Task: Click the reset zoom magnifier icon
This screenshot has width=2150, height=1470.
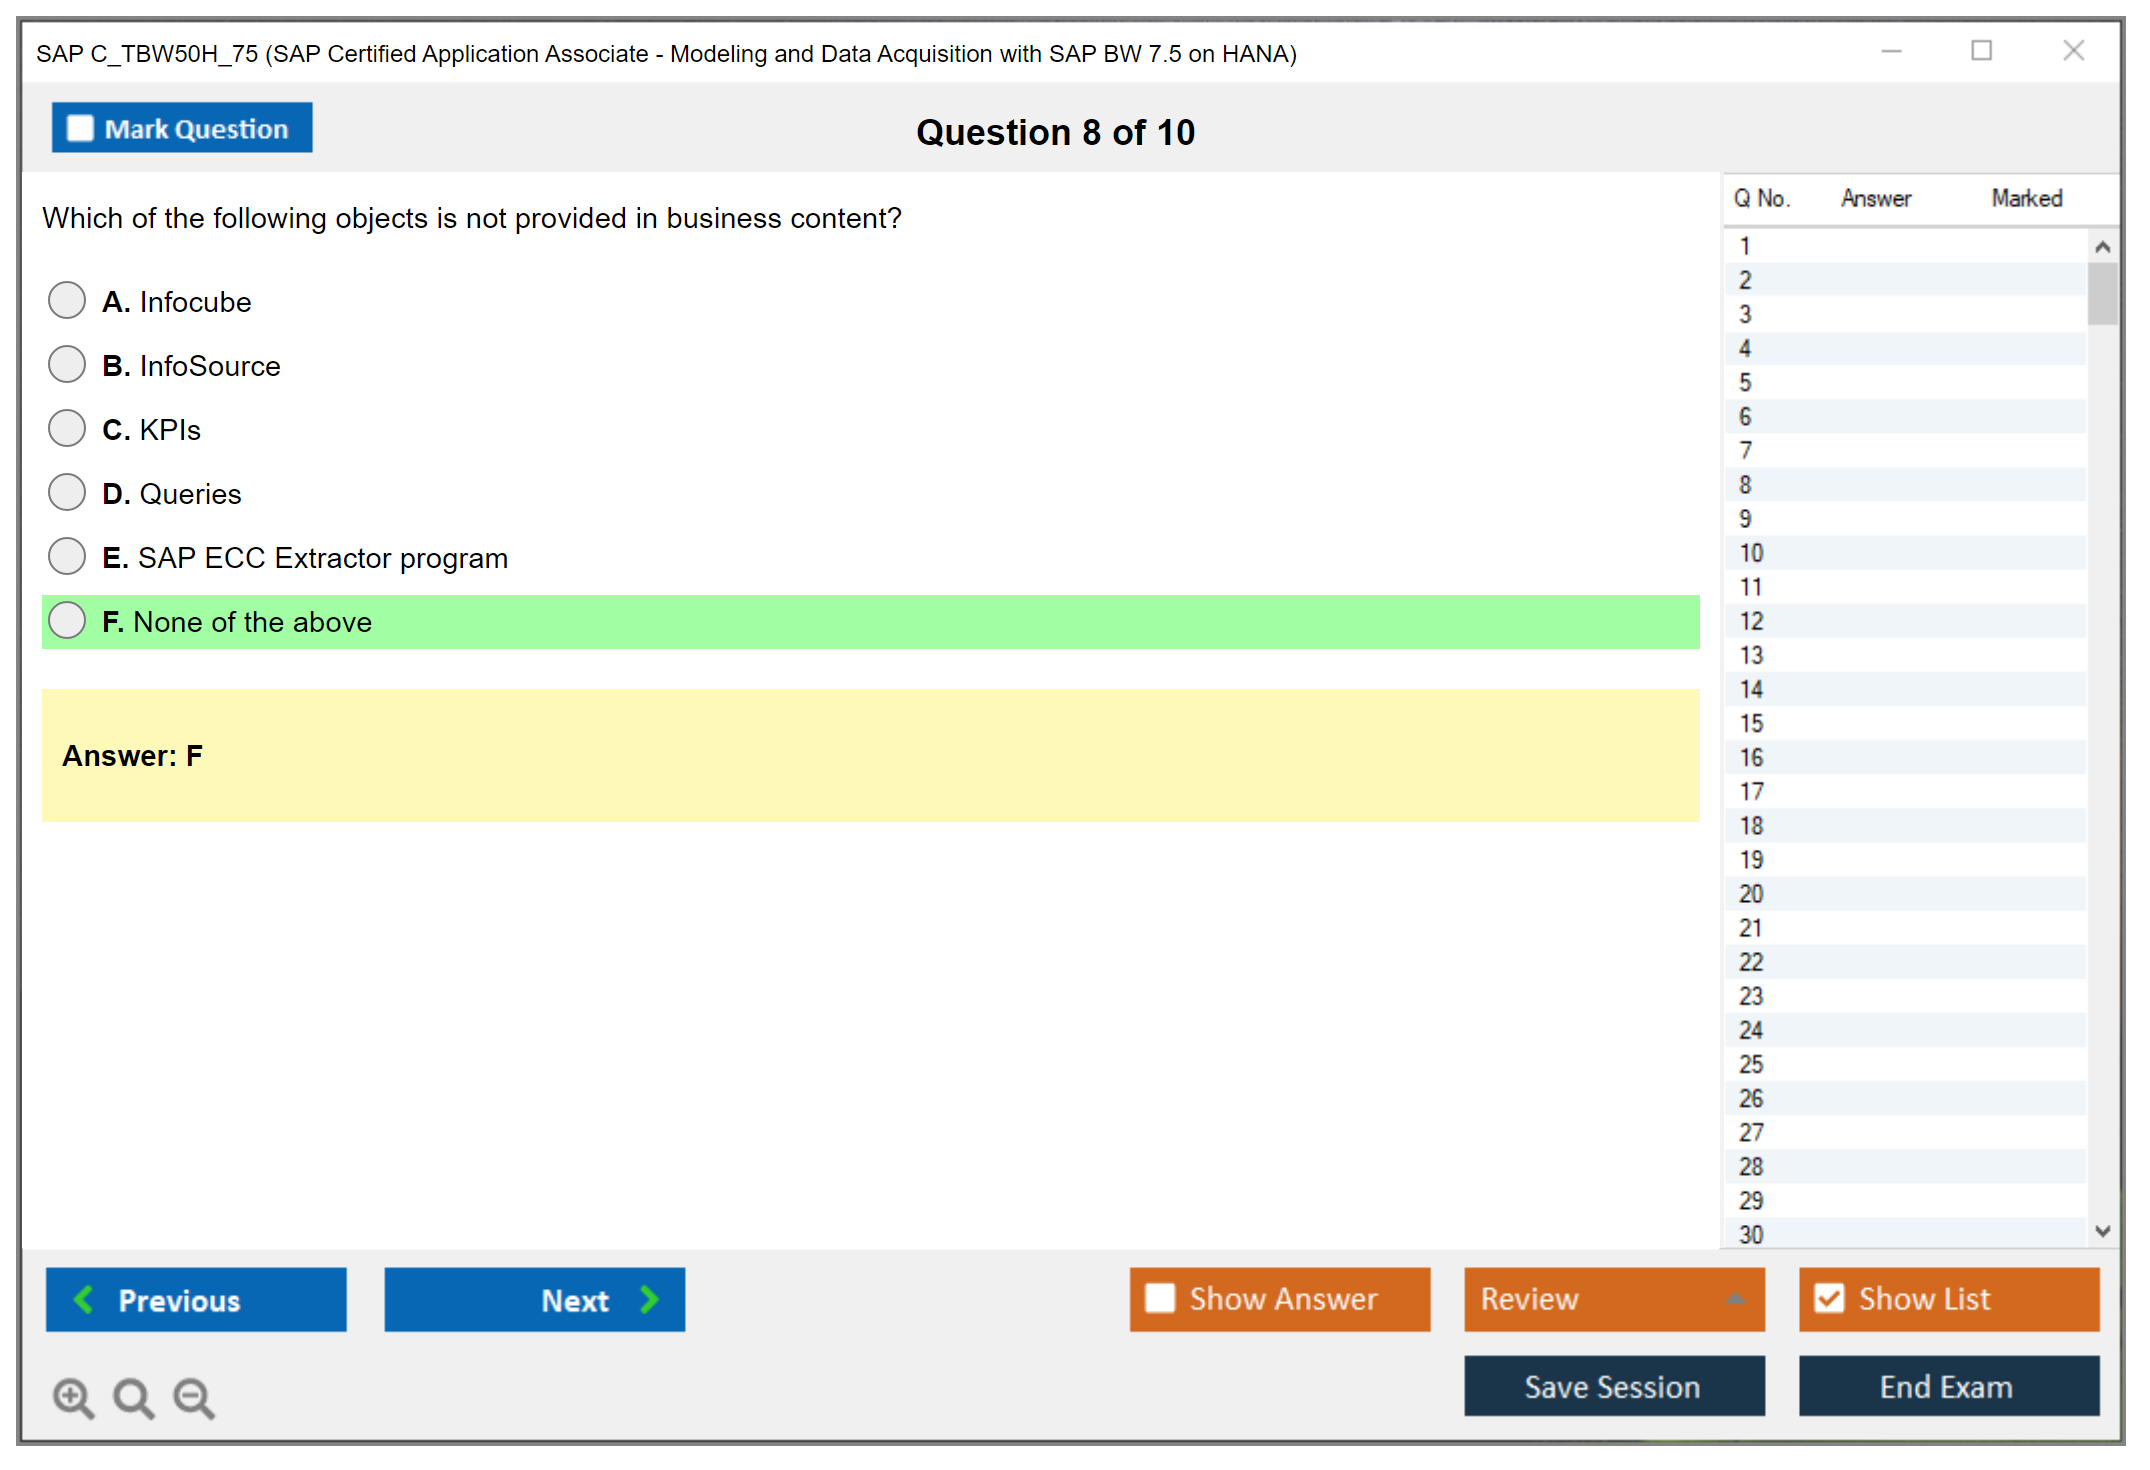Action: point(133,1397)
